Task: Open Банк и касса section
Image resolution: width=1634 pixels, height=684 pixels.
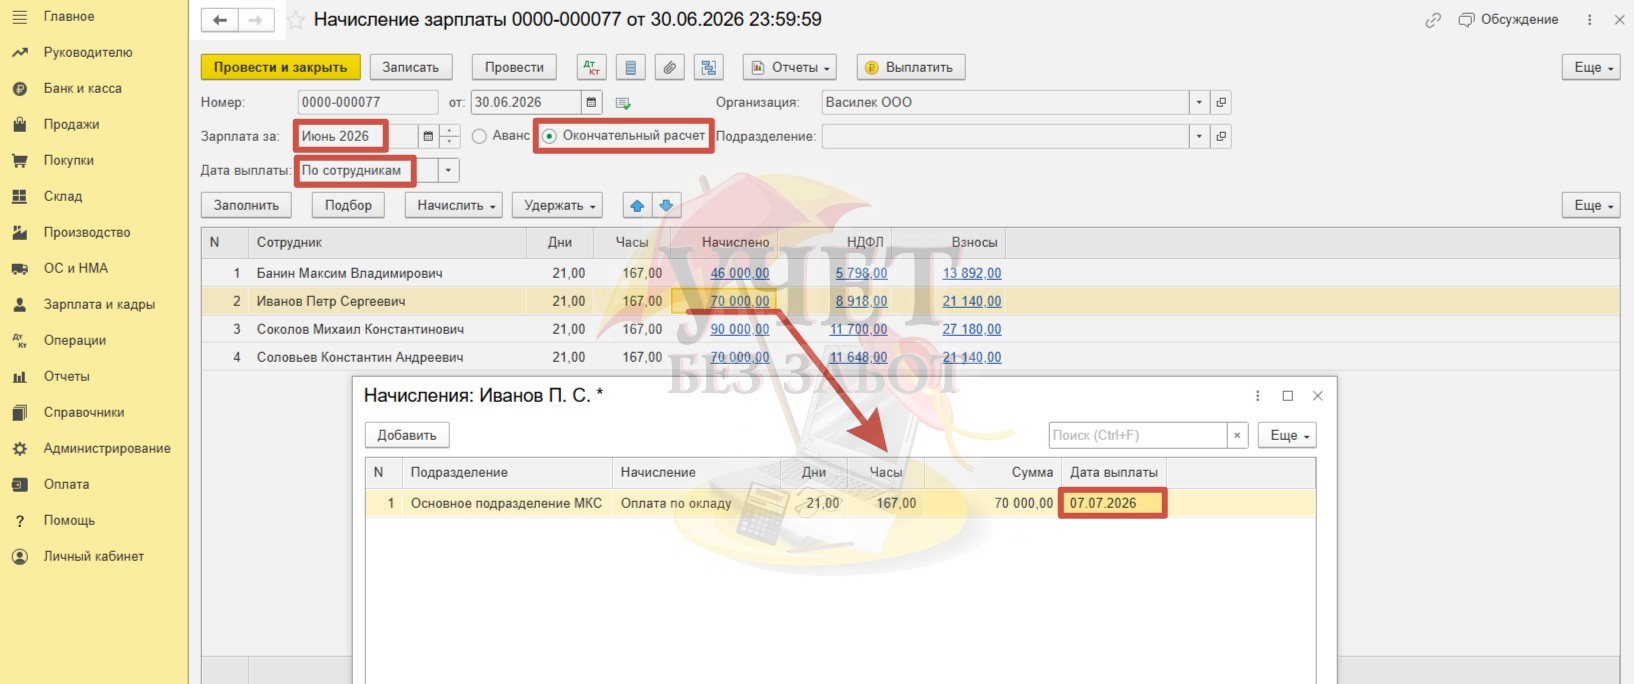Action: click(x=82, y=88)
